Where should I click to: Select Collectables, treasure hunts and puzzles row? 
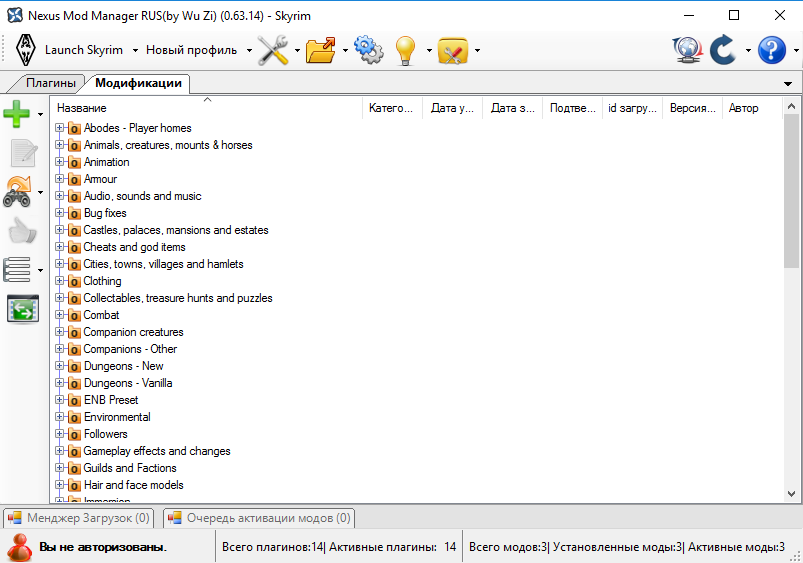(x=178, y=298)
